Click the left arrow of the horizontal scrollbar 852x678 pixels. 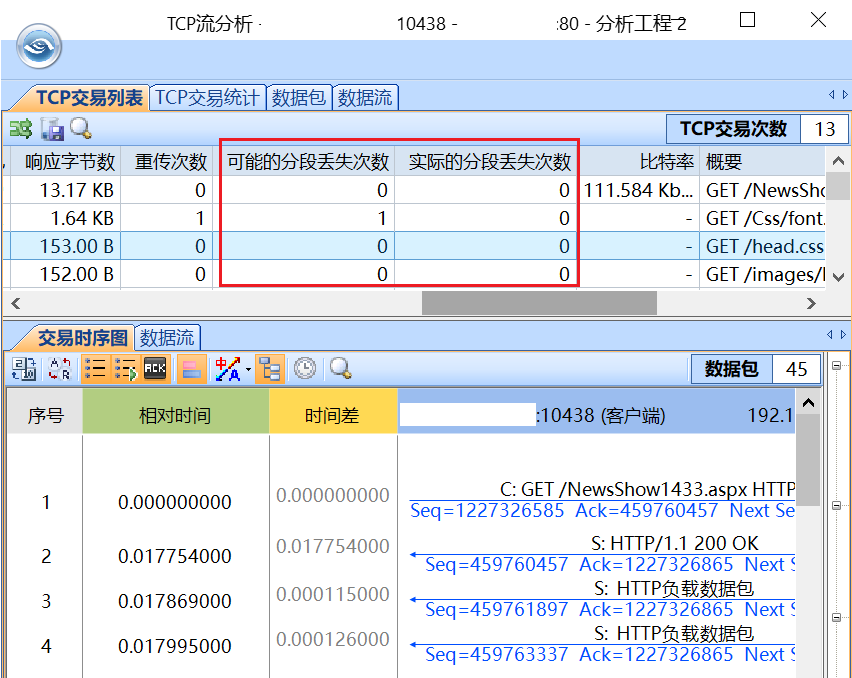14,303
